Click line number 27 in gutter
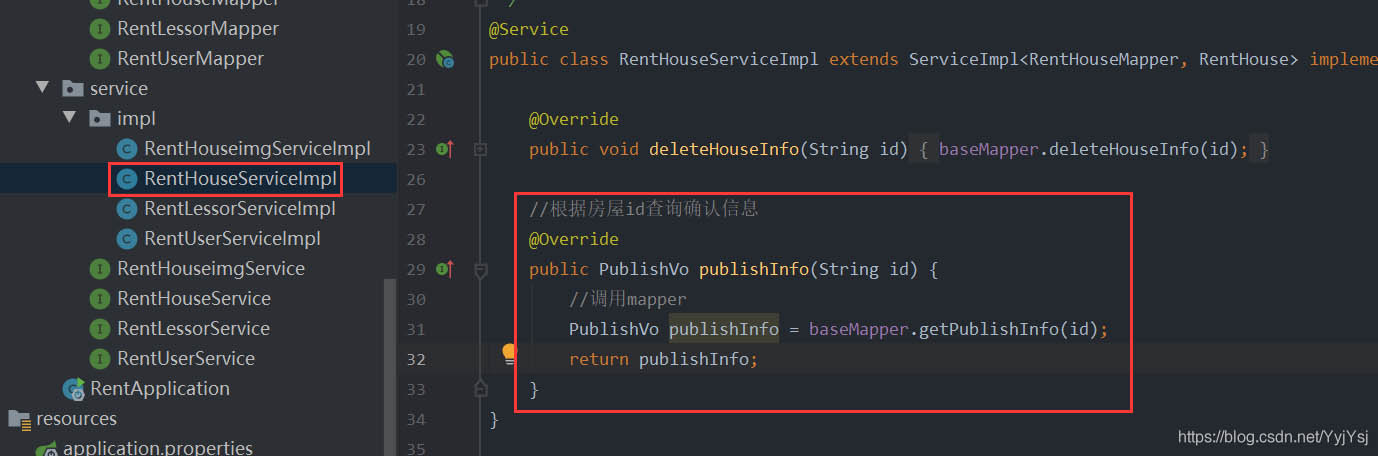 416,209
